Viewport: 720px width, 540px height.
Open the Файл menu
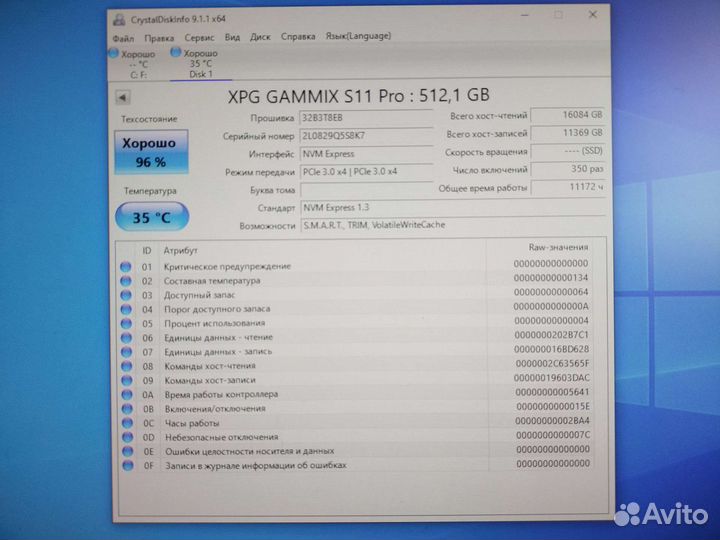tap(123, 39)
